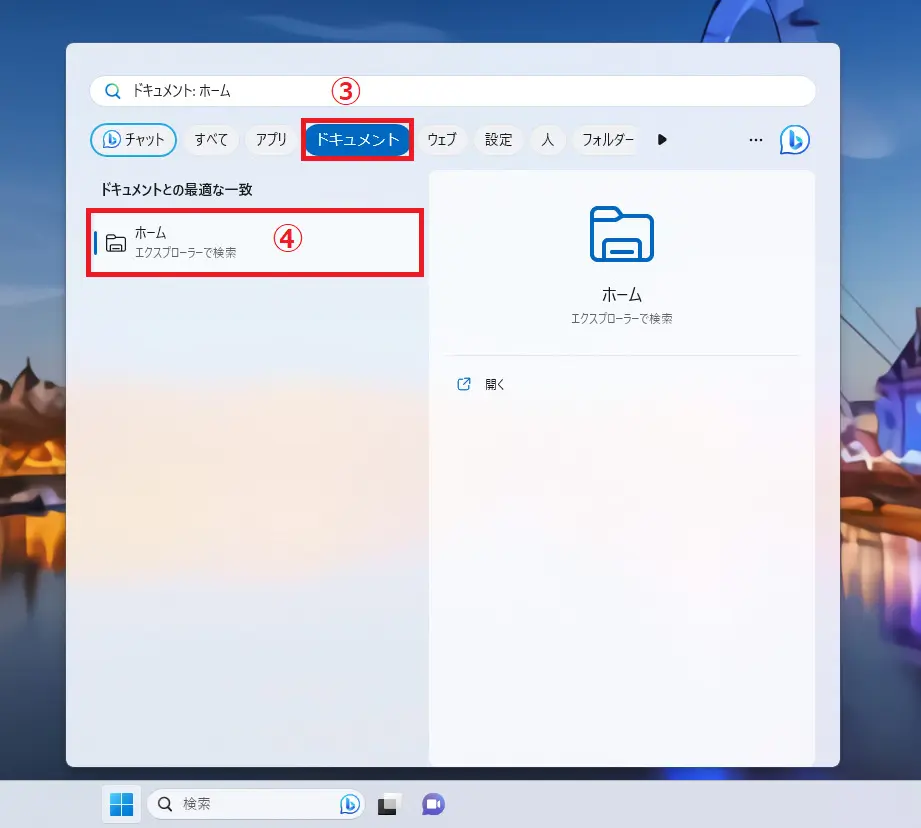Click the large ホーム folder icon in preview
The width and height of the screenshot is (921, 828).
621,234
